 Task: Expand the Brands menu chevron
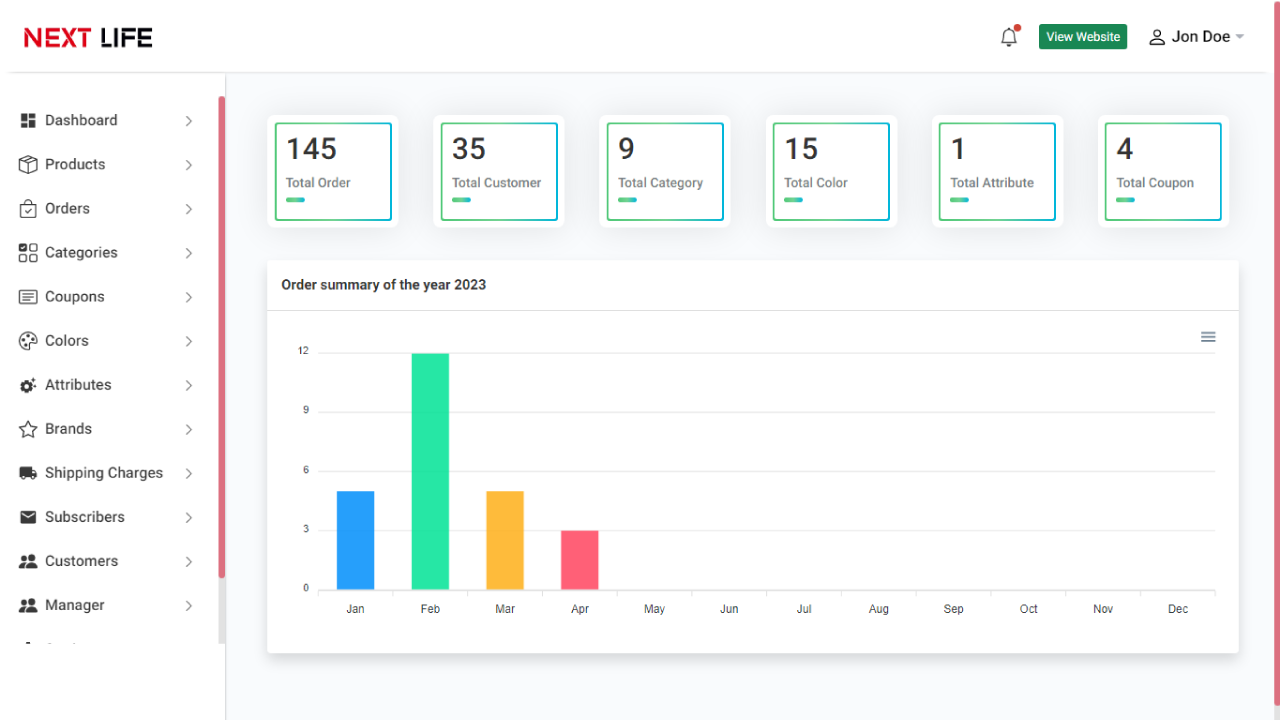(x=188, y=429)
